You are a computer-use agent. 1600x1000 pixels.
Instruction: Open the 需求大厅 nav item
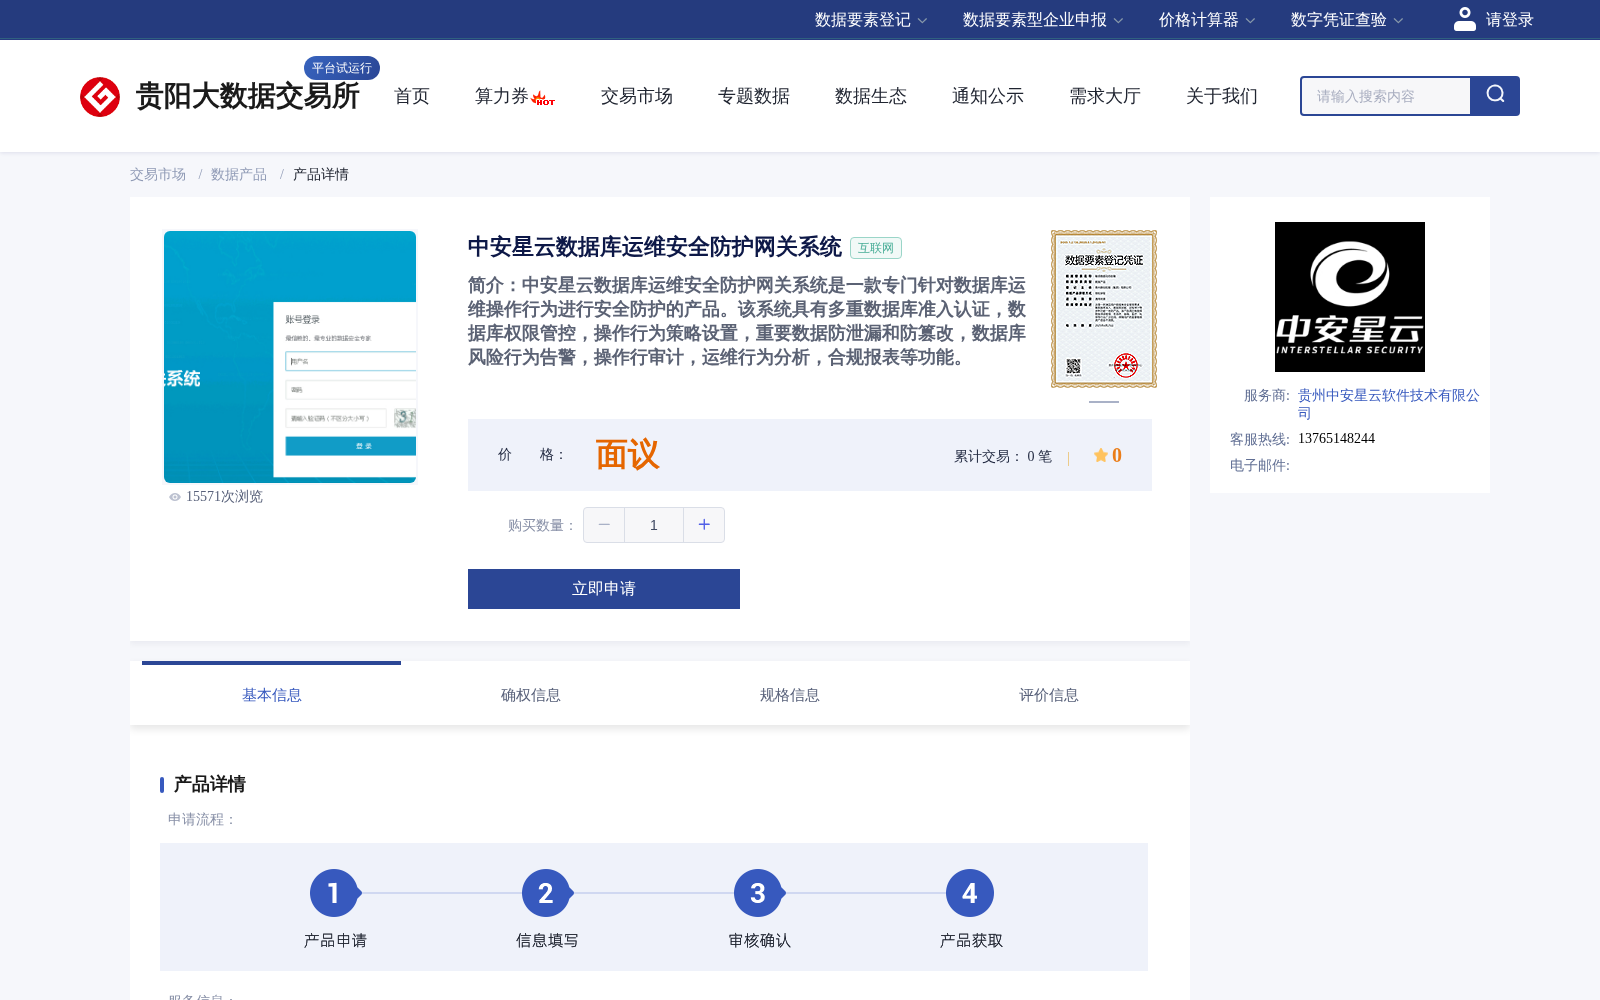1105,96
